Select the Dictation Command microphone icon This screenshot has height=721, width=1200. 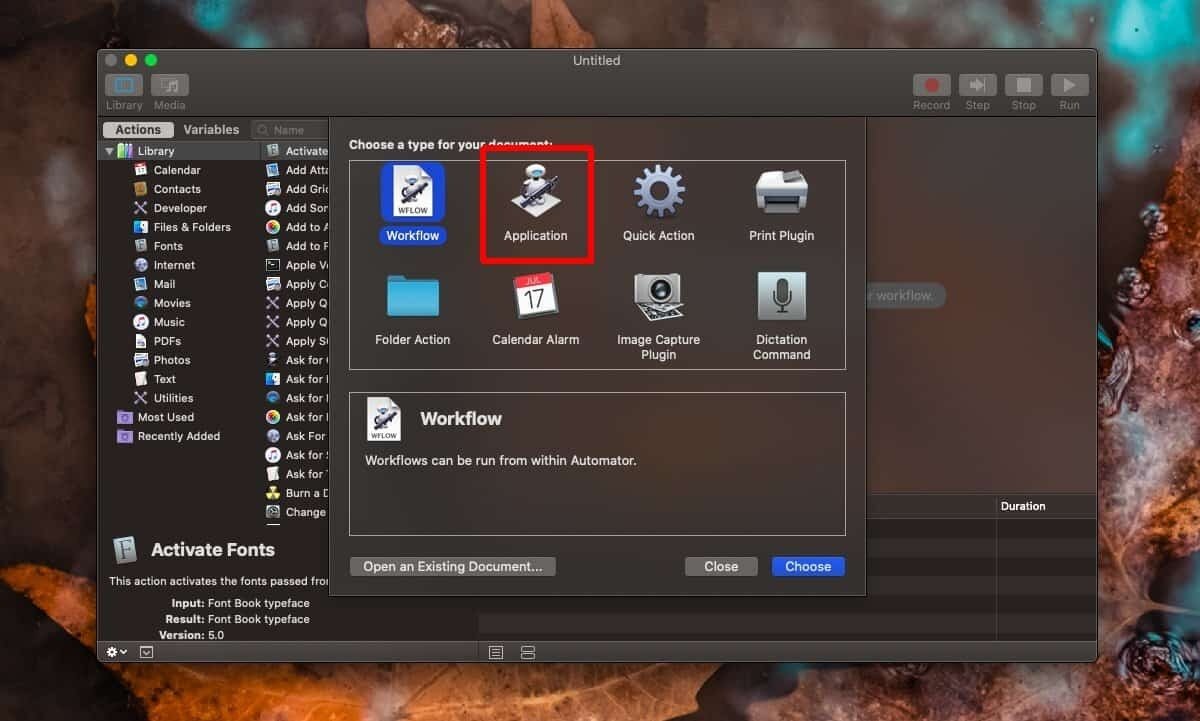click(x=781, y=297)
